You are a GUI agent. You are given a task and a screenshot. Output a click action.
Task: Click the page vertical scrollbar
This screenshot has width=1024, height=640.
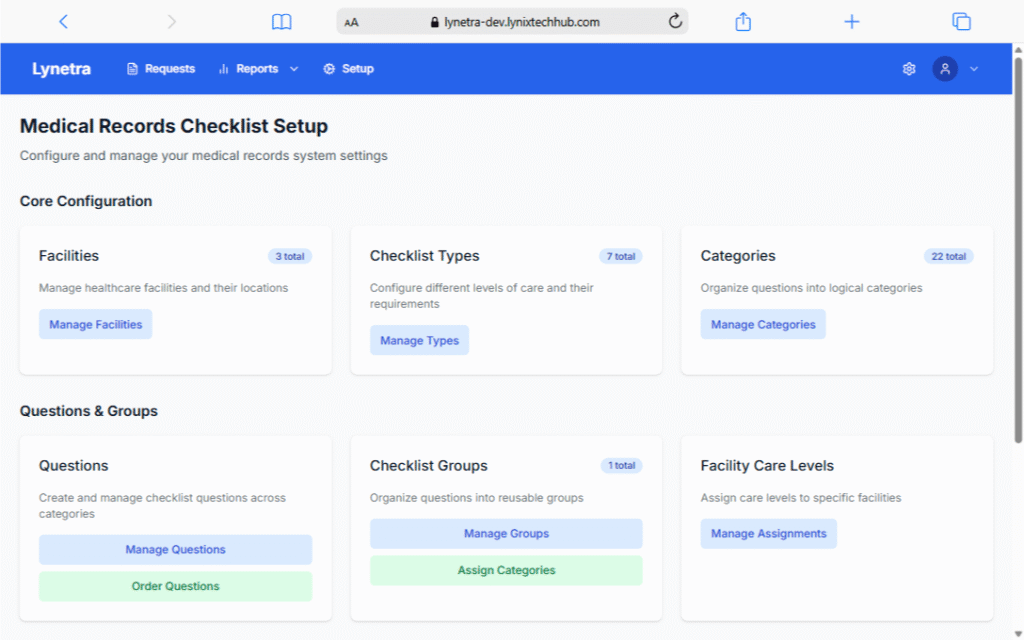[1018, 250]
